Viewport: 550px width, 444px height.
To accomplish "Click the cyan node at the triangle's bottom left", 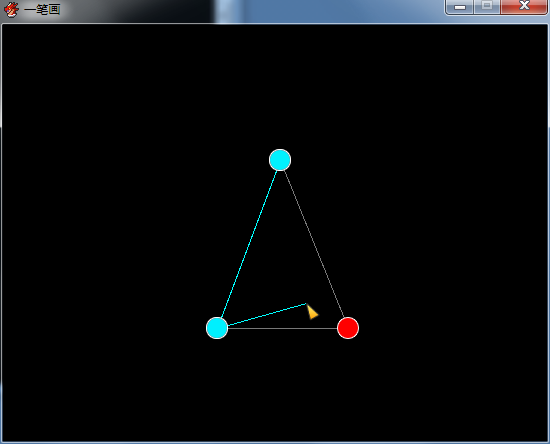I will click(x=217, y=328).
